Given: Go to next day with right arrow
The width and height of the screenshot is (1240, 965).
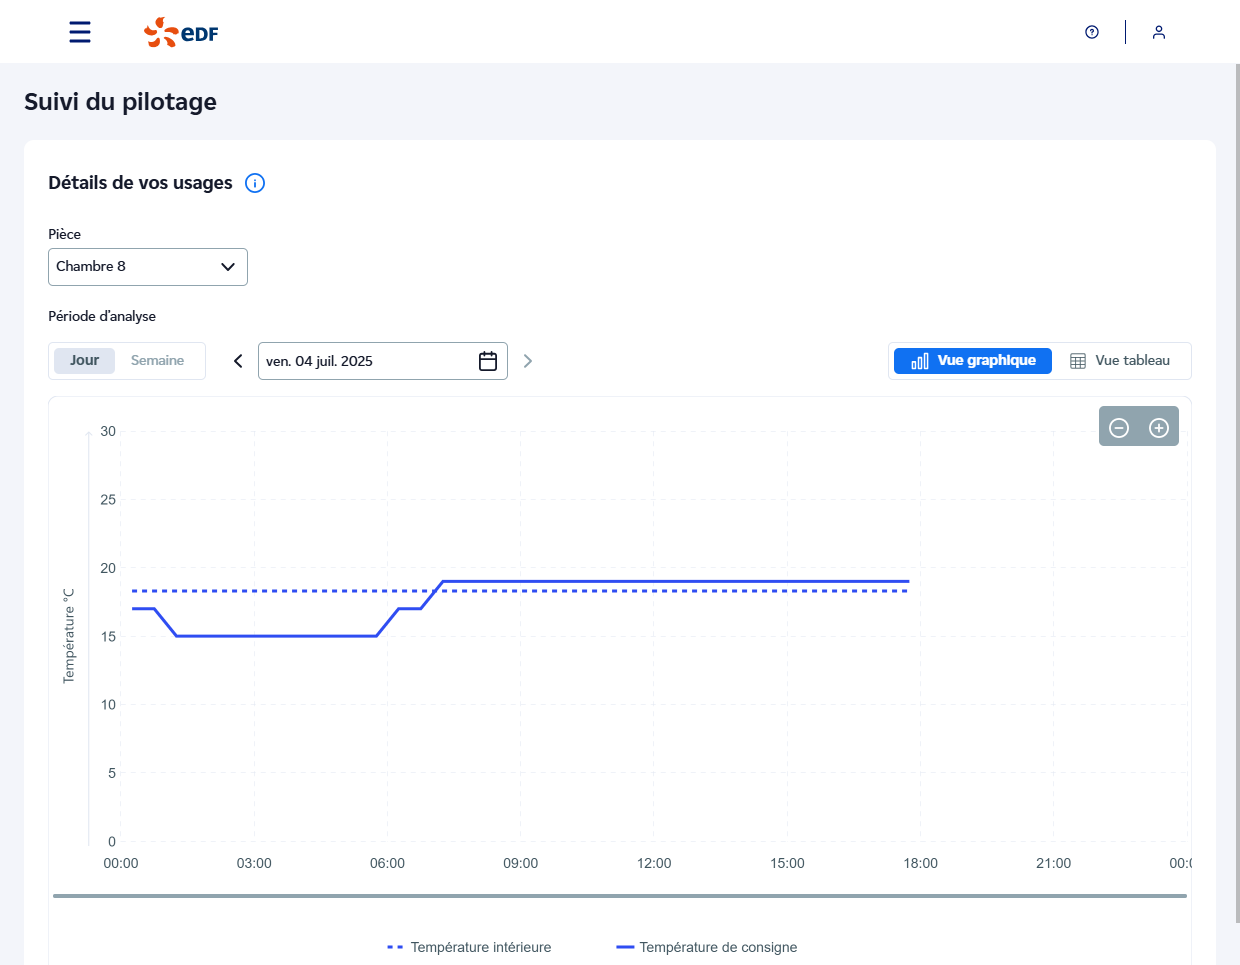Looking at the screenshot, I should (x=528, y=361).
